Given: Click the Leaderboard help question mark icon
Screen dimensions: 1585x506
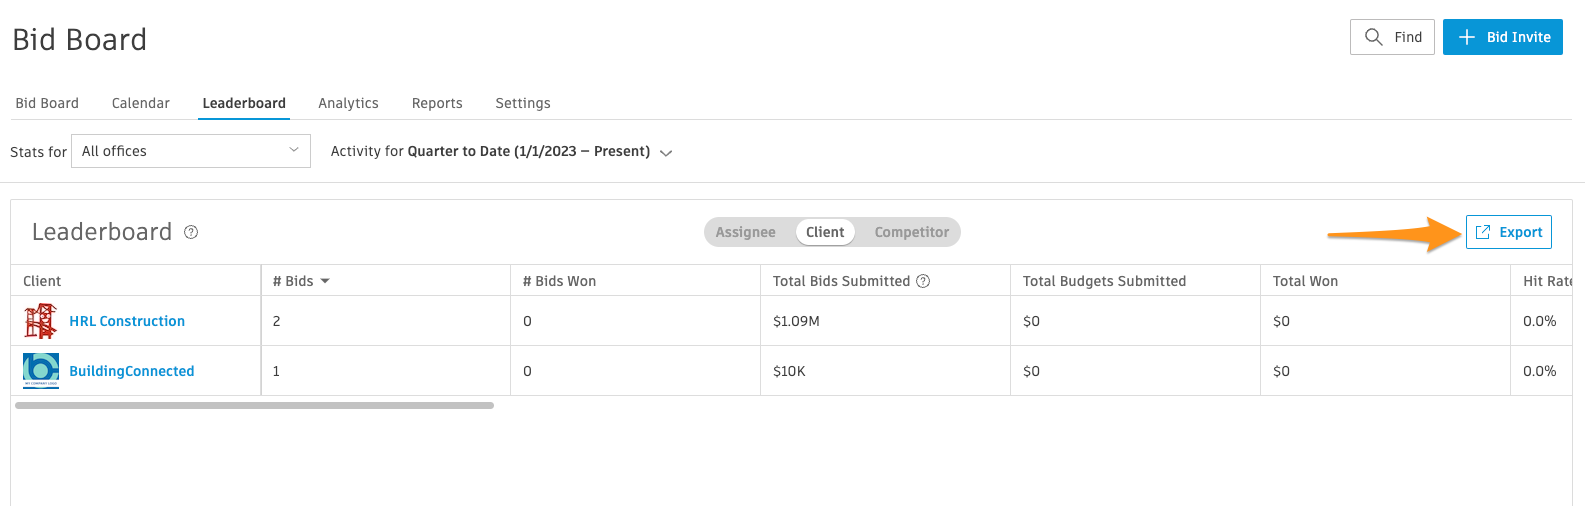Looking at the screenshot, I should point(191,232).
